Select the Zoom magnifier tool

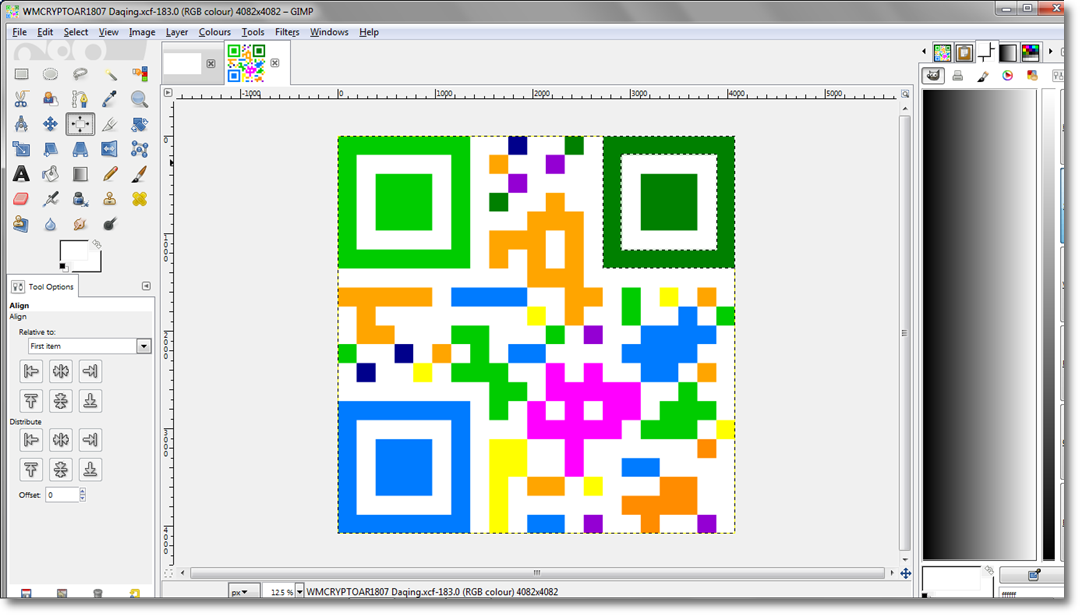click(140, 99)
